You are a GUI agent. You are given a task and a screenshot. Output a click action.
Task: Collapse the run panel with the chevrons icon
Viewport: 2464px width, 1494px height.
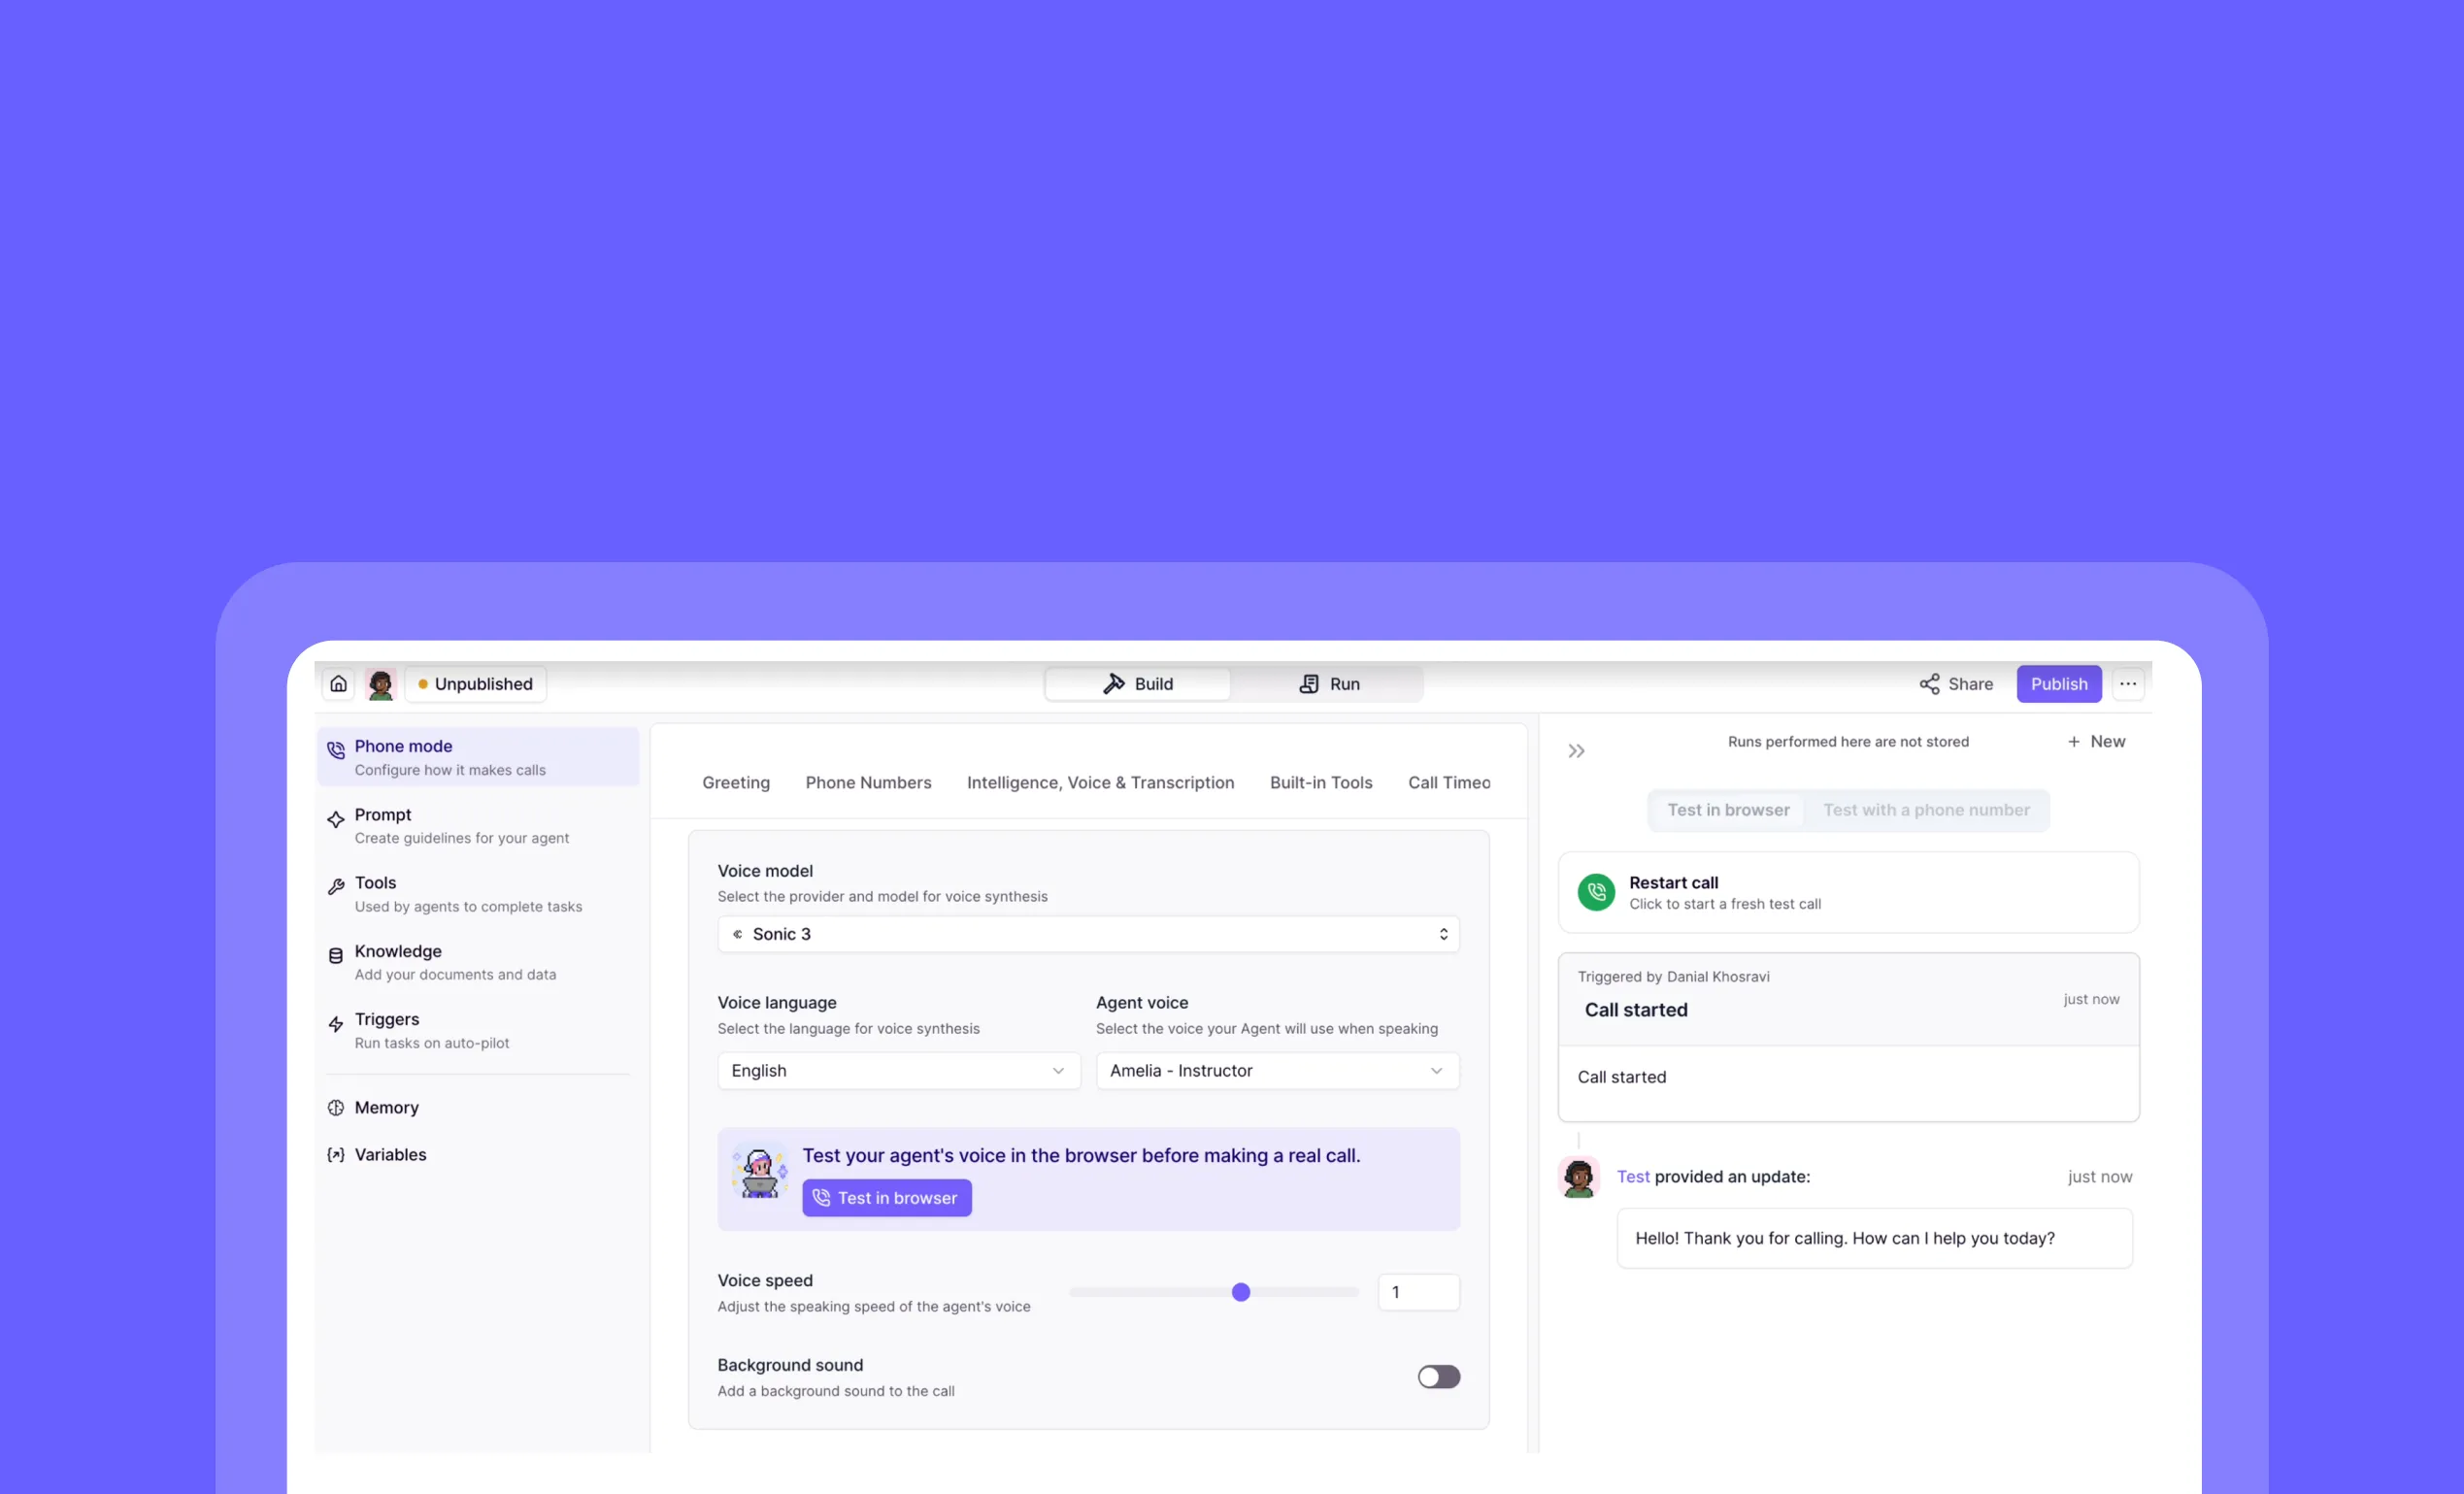pos(1576,750)
